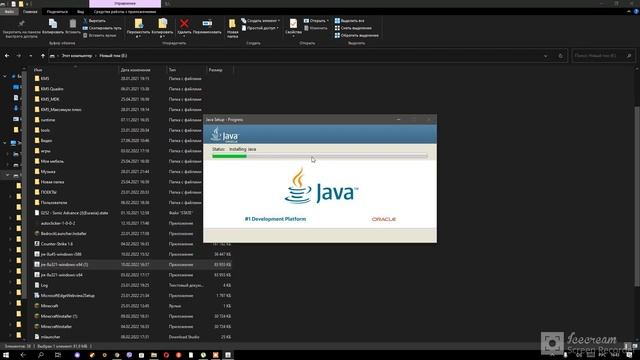Open the Open (Открыть) ribbon dropdown

(x=316, y=20)
